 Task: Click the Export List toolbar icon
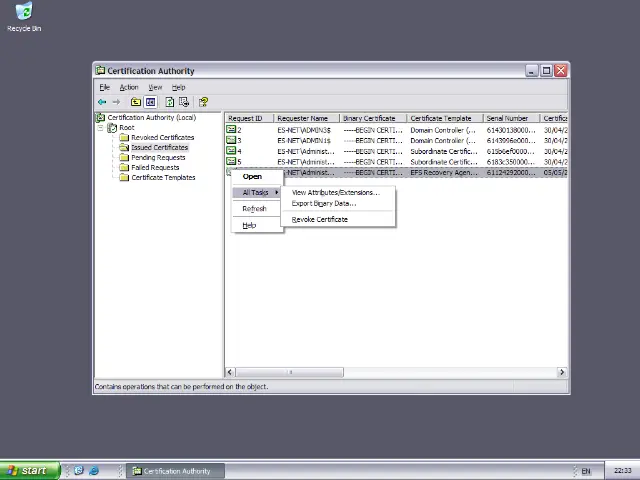(x=184, y=102)
